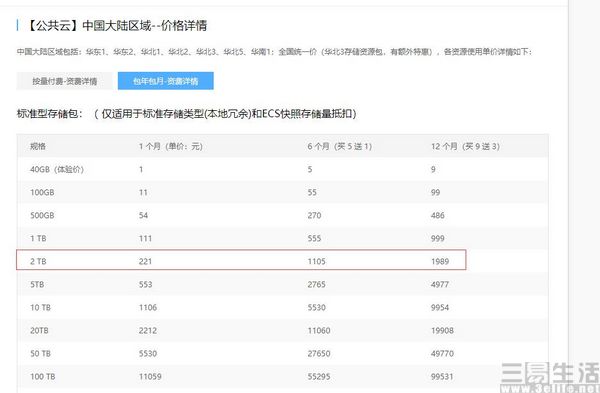The image size is (600, 393).
Task: Click the 55295 six-month price value
Action: pos(319,377)
